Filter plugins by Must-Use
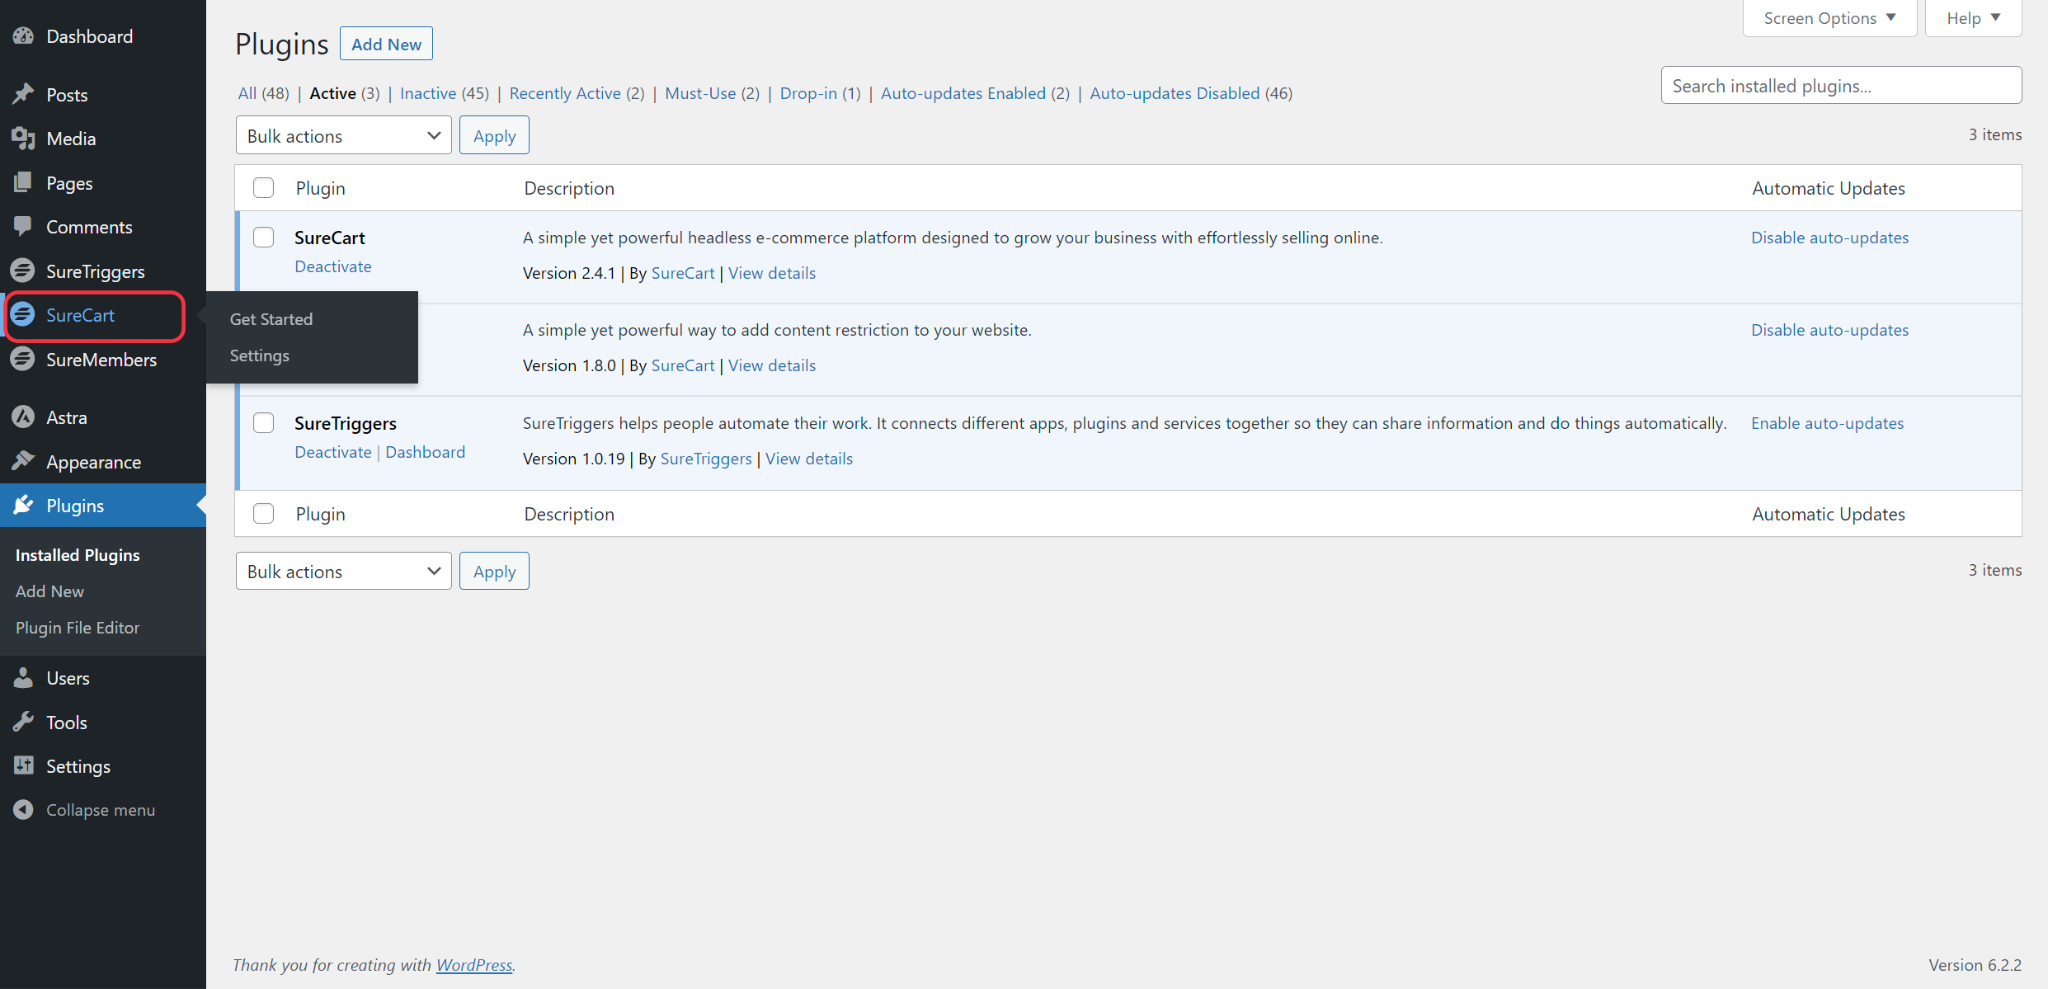 point(712,93)
